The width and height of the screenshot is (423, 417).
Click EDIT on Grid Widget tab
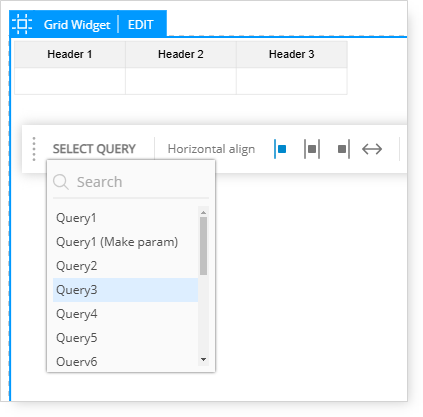[140, 25]
